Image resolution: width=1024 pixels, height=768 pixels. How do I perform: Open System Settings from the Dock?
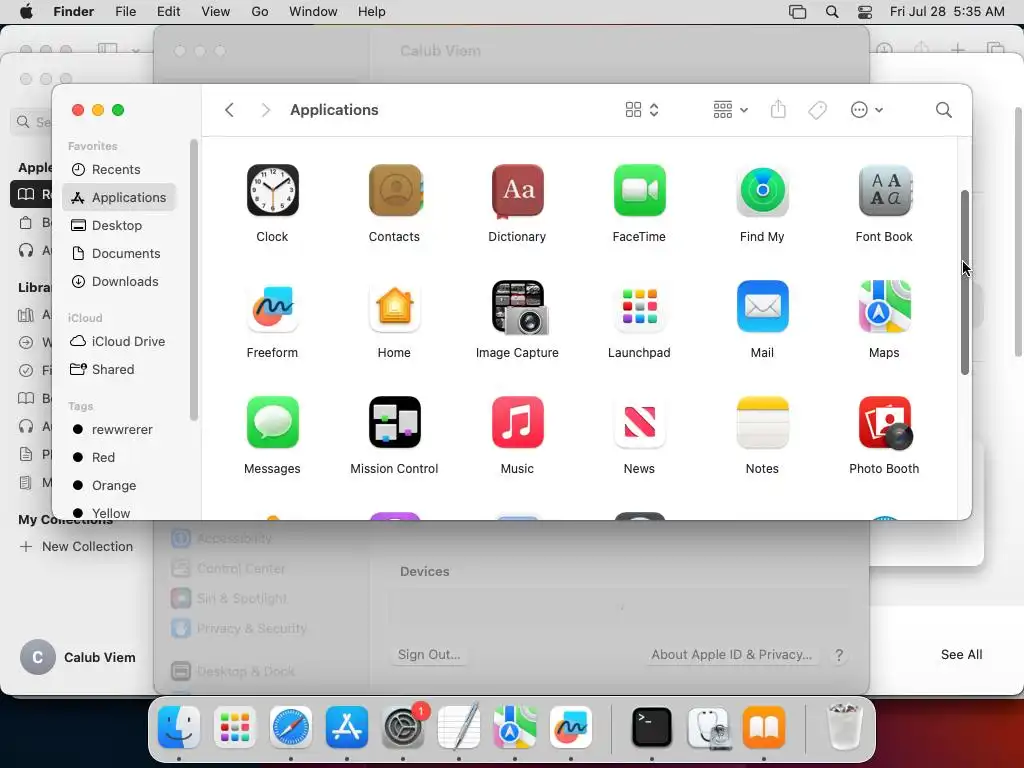click(x=404, y=727)
